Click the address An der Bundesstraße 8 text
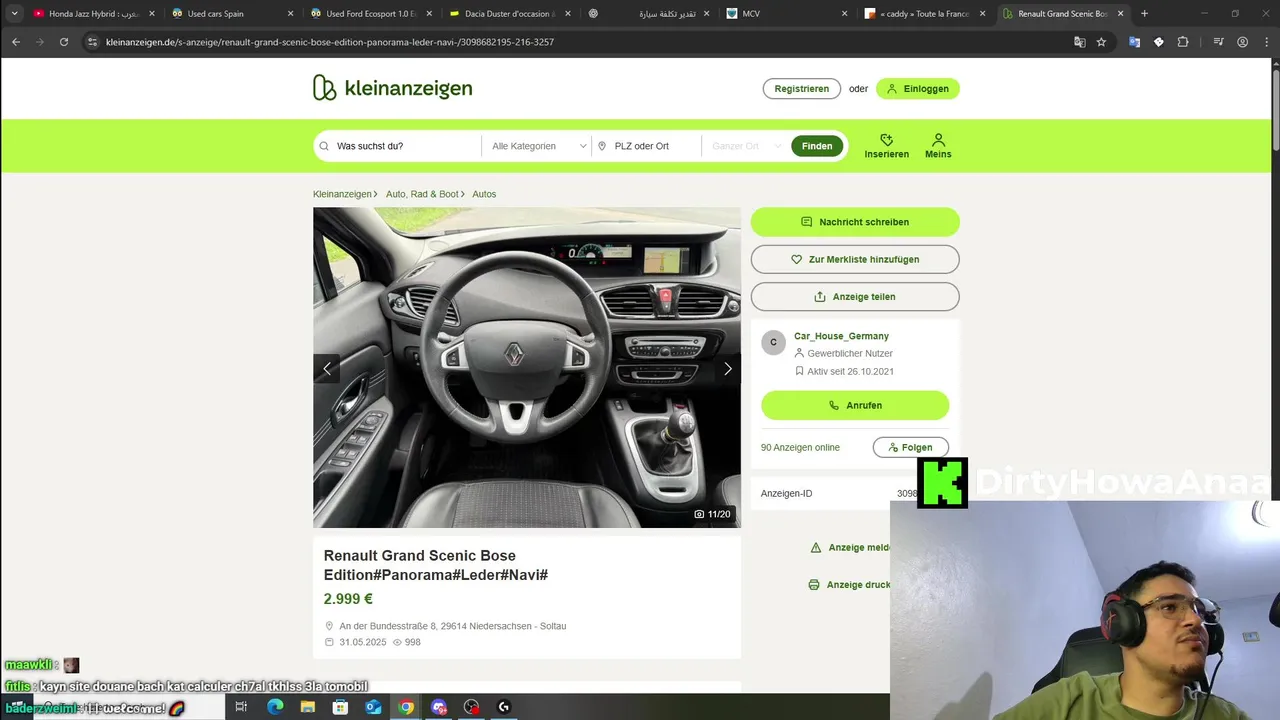Image resolution: width=1280 pixels, height=720 pixels. (453, 626)
